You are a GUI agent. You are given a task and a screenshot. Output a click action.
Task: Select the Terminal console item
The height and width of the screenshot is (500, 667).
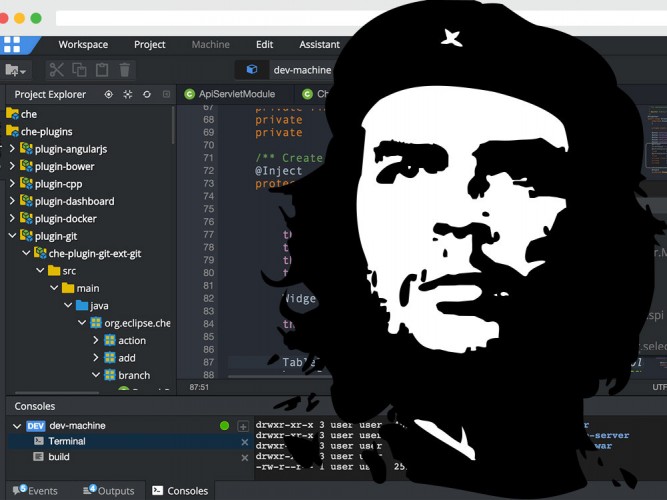click(67, 441)
